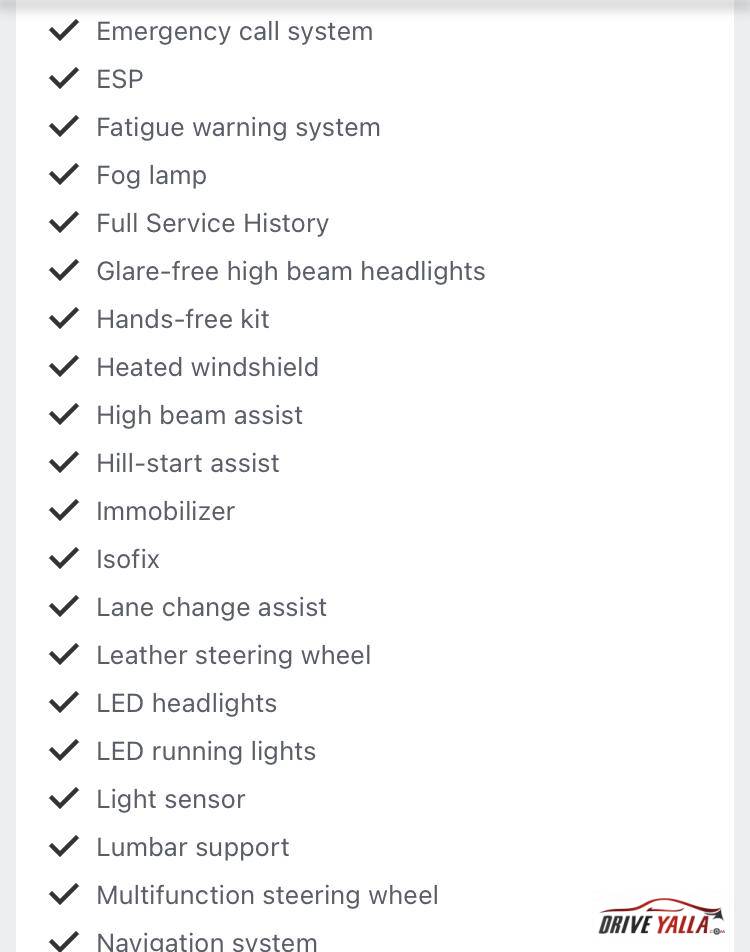
Task: Select the Hands-free kit entry
Action: pos(183,319)
